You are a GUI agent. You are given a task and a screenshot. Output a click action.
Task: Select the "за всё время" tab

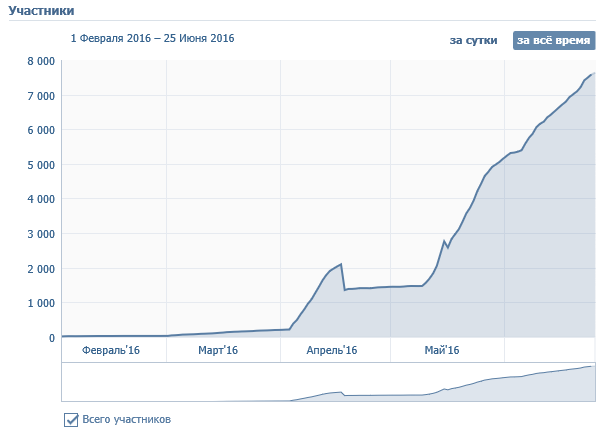(x=553, y=41)
